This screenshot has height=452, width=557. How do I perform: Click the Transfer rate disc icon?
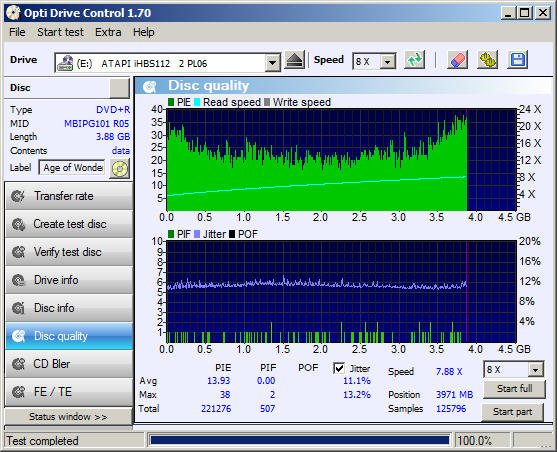(18, 196)
